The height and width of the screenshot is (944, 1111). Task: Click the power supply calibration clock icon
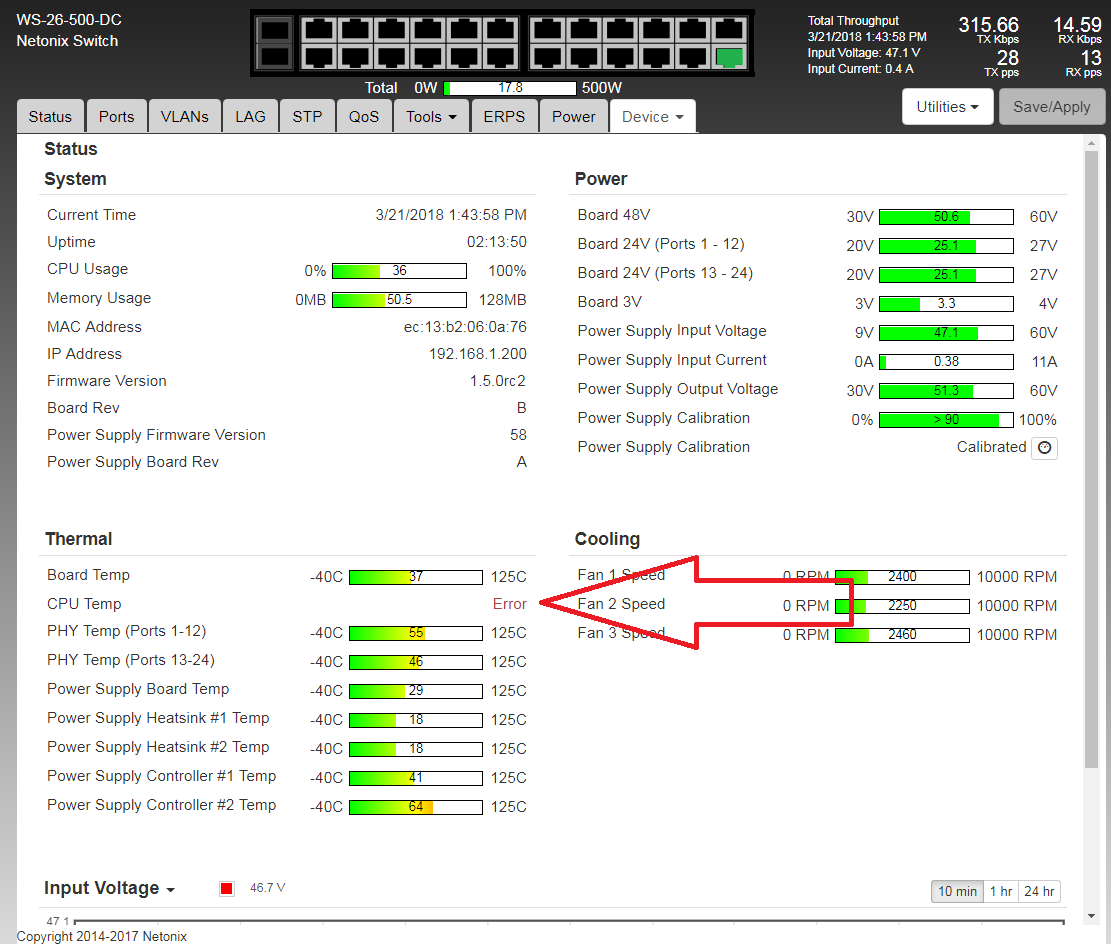pyautogui.click(x=1045, y=448)
